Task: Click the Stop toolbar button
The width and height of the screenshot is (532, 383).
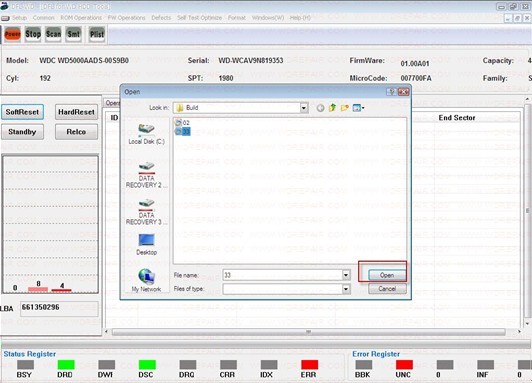Action: click(33, 34)
